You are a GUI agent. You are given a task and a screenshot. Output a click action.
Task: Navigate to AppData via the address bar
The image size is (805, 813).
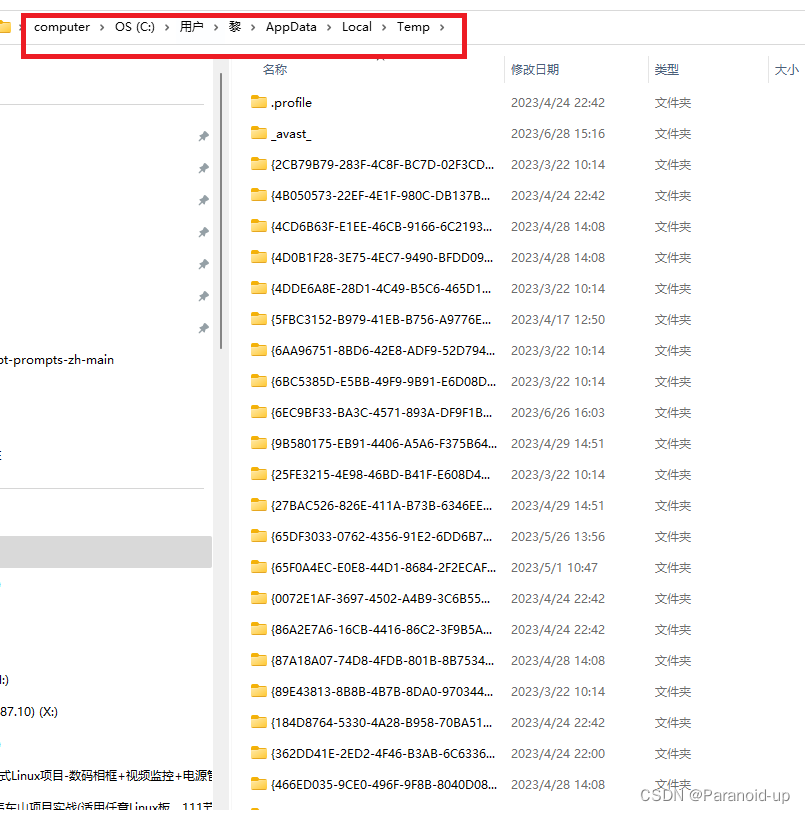(291, 27)
